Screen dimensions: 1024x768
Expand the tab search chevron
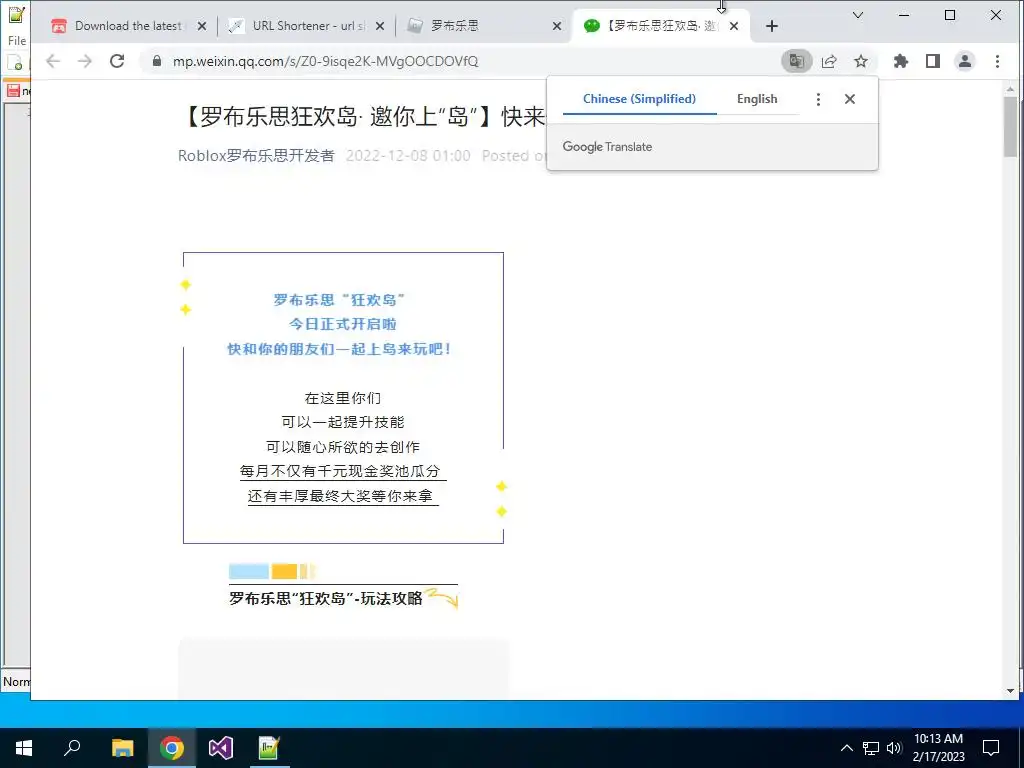pyautogui.click(x=858, y=15)
